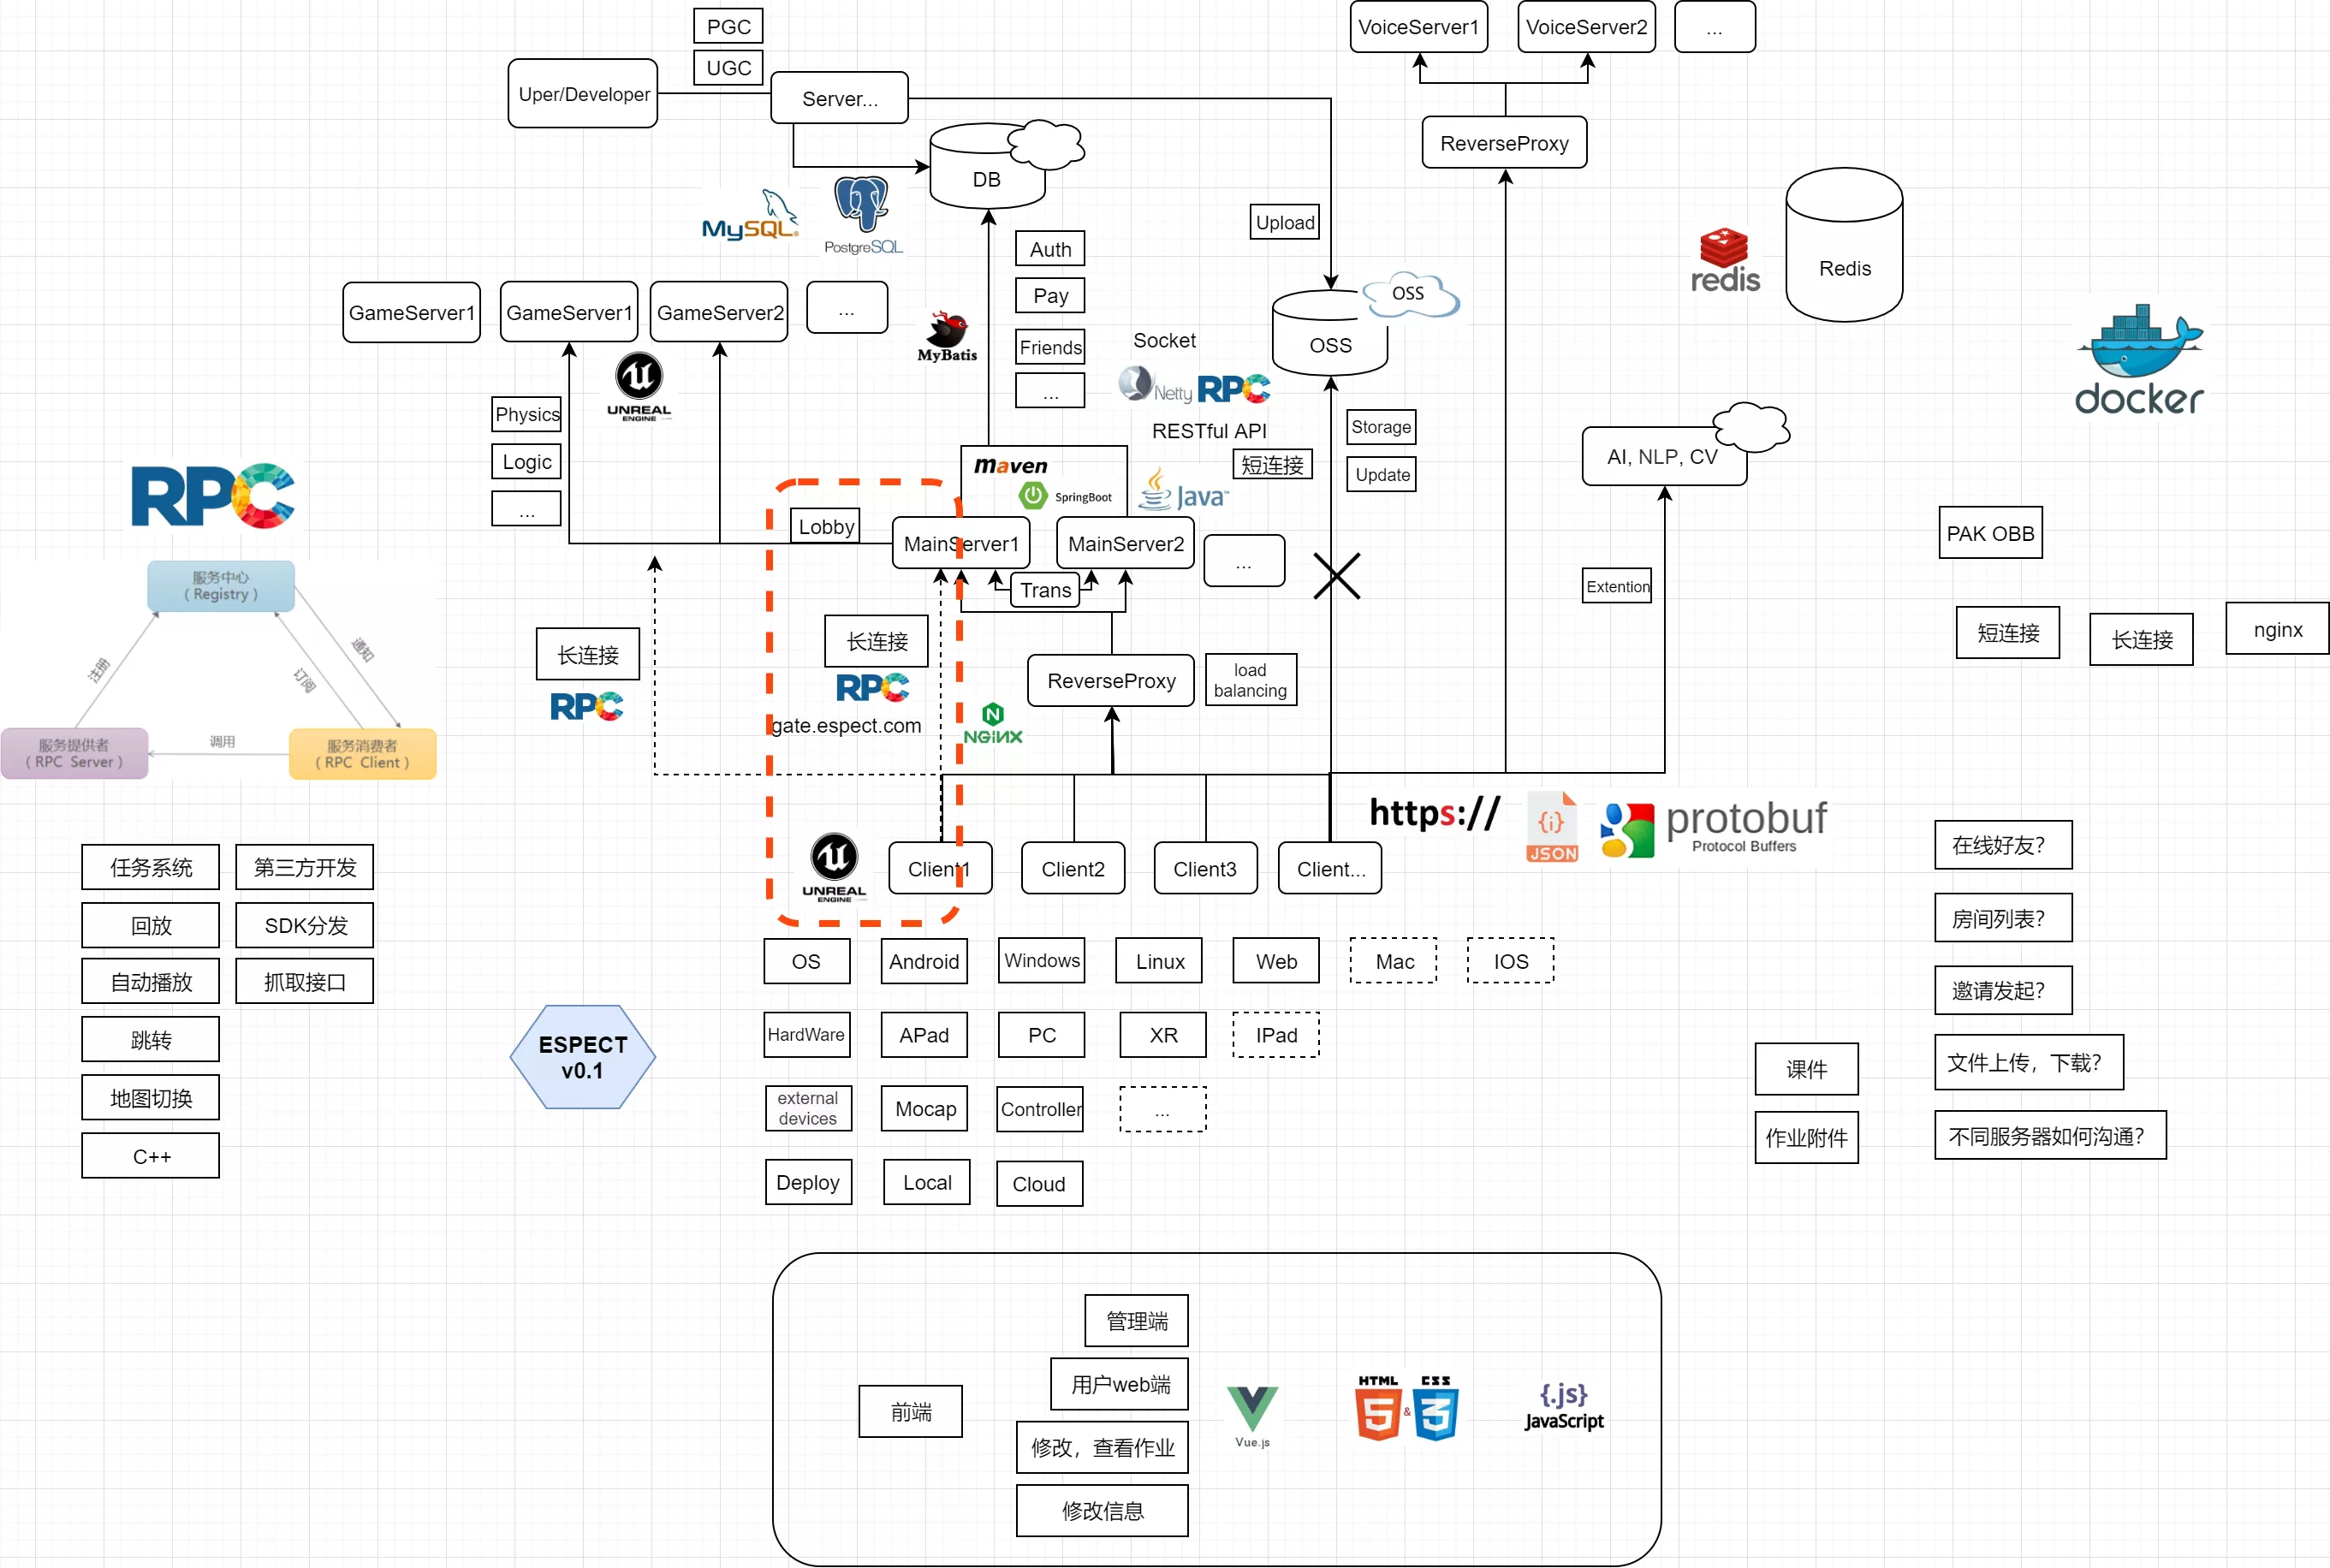
Task: Click the gate.espect.com text
Action: [x=846, y=725]
